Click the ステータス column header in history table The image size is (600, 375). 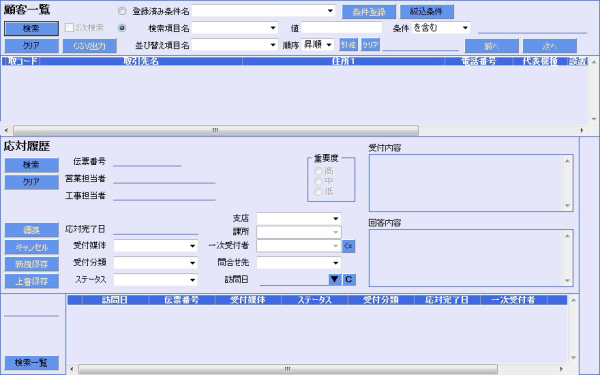(315, 300)
